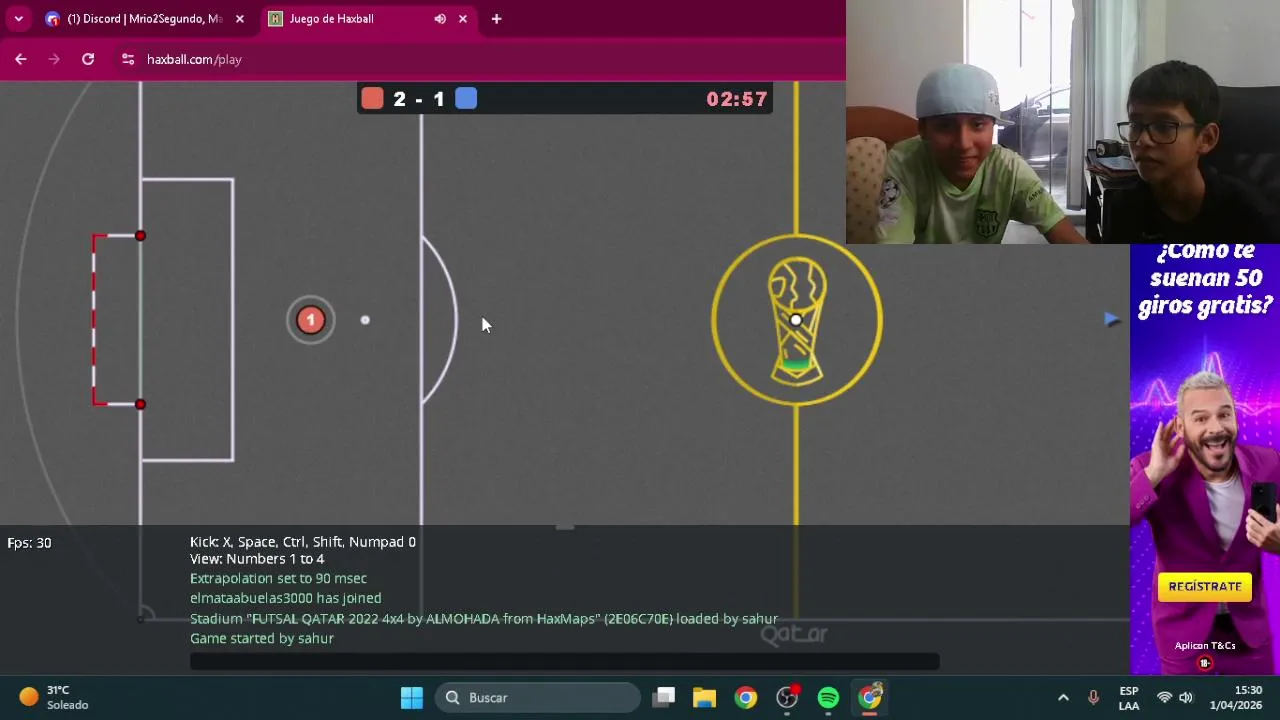Click 'Extrapolation set to 90 msec' message
1280x720 pixels.
tap(278, 579)
